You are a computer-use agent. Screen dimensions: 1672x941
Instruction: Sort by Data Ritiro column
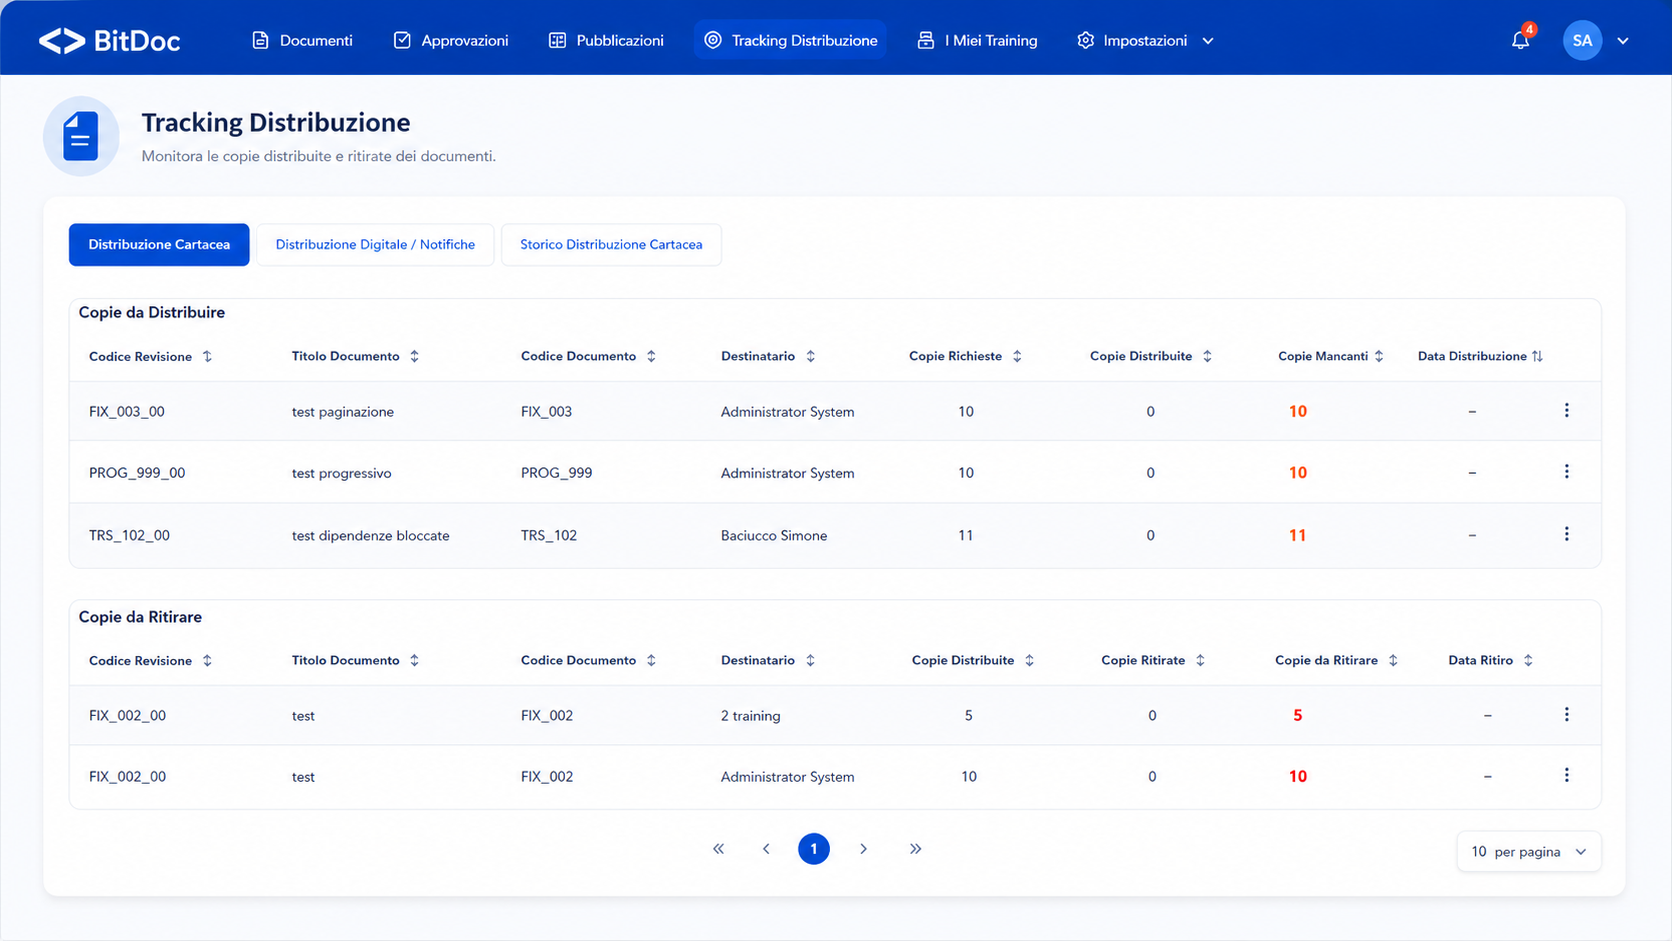point(1528,661)
